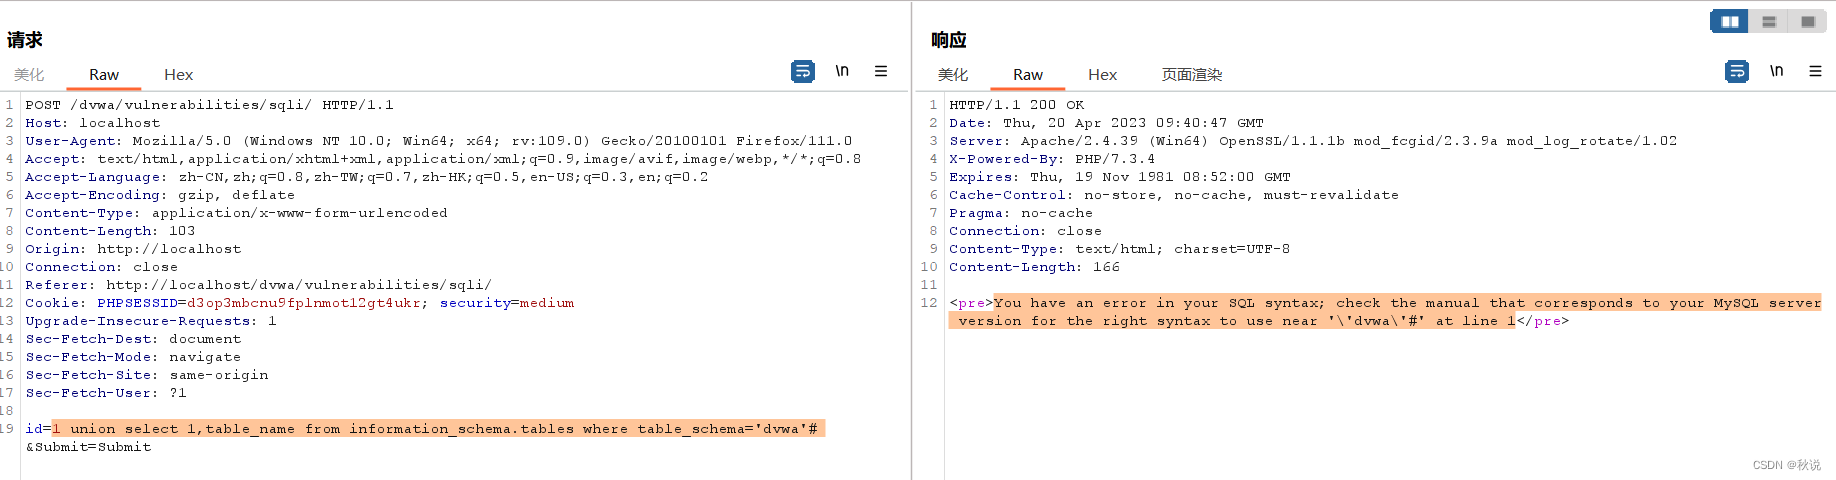Select the request Raw tab
Screen dimensions: 1836x480
click(x=104, y=75)
